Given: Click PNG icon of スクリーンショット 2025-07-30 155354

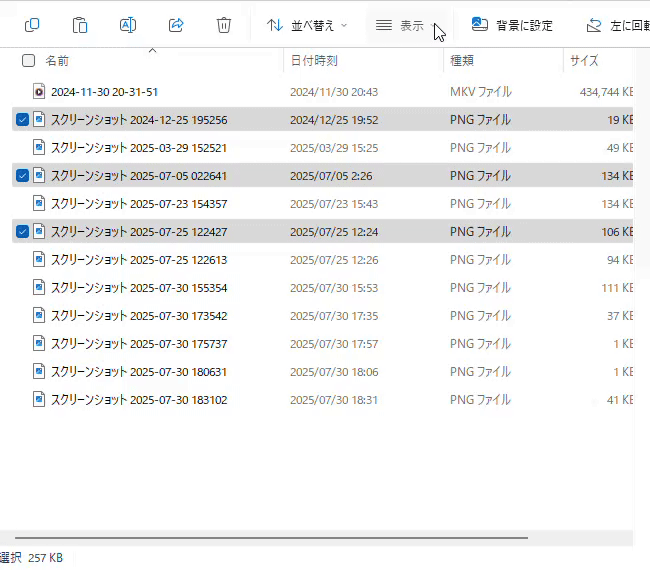Looking at the screenshot, I should point(39,288).
